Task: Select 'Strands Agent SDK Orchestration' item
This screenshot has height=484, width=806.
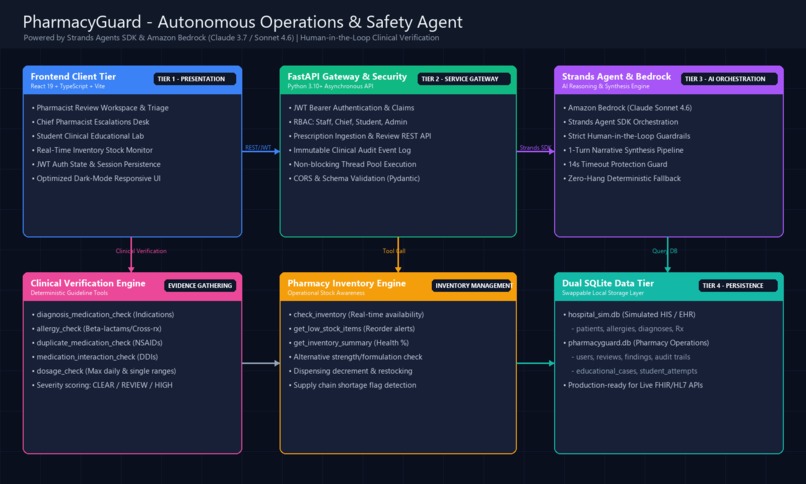Action: (x=621, y=122)
